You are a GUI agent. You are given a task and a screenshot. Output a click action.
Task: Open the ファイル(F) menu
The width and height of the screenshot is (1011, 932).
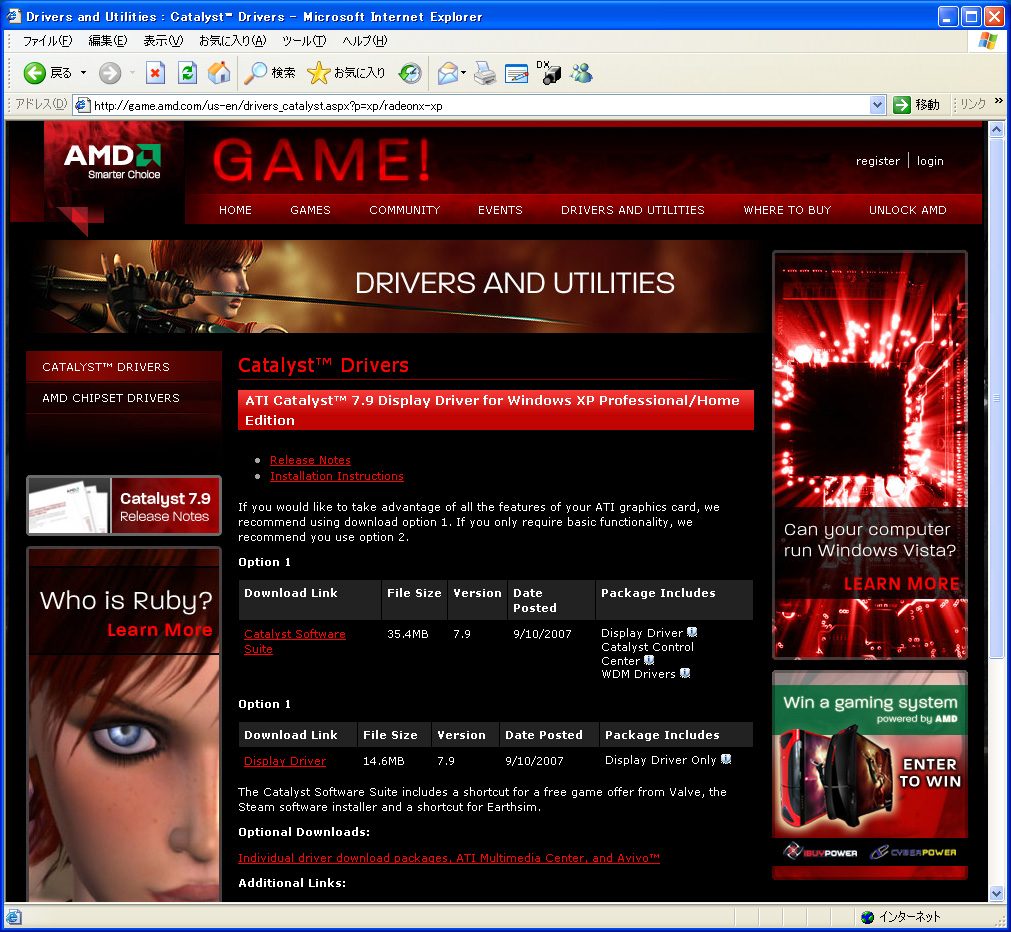pyautogui.click(x=47, y=41)
